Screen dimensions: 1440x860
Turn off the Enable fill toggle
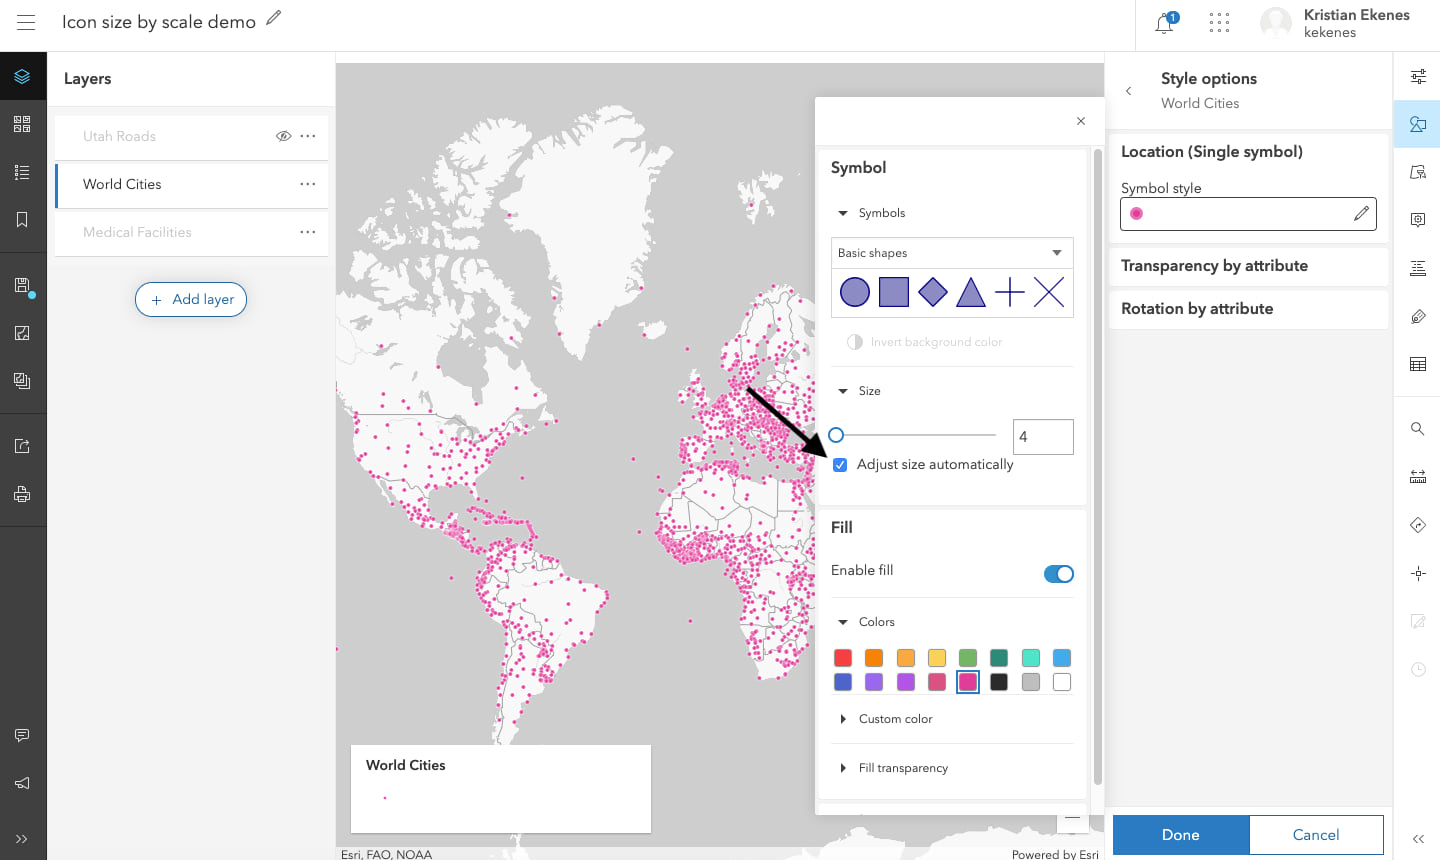point(1058,574)
